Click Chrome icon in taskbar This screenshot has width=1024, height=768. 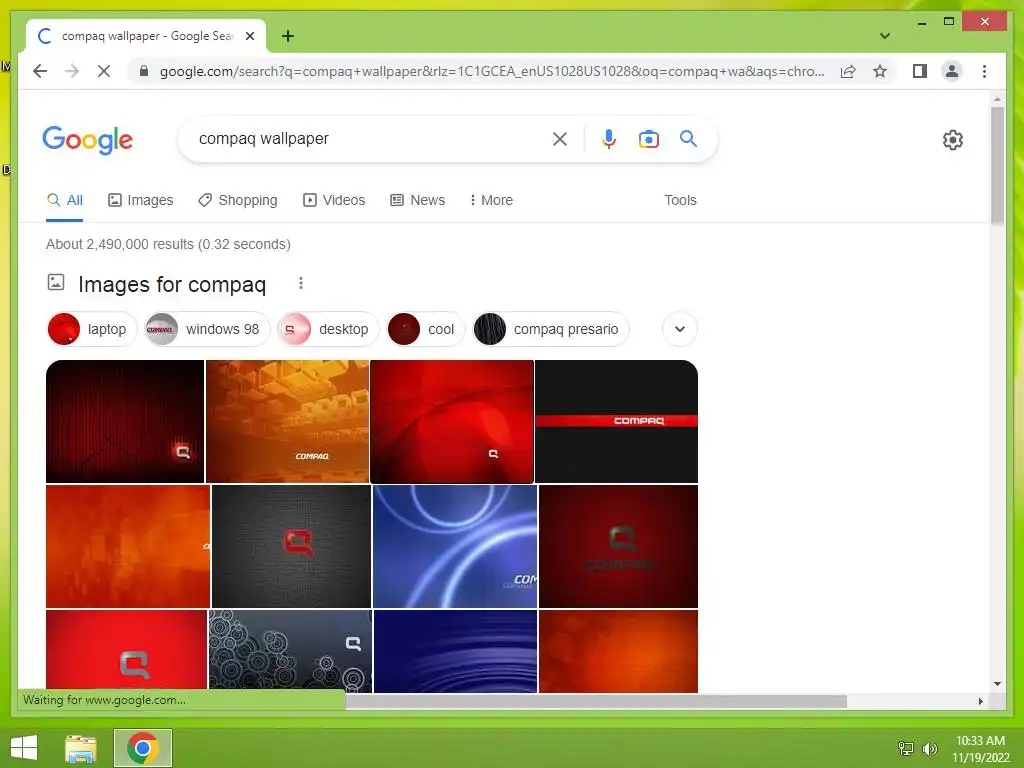coord(143,748)
